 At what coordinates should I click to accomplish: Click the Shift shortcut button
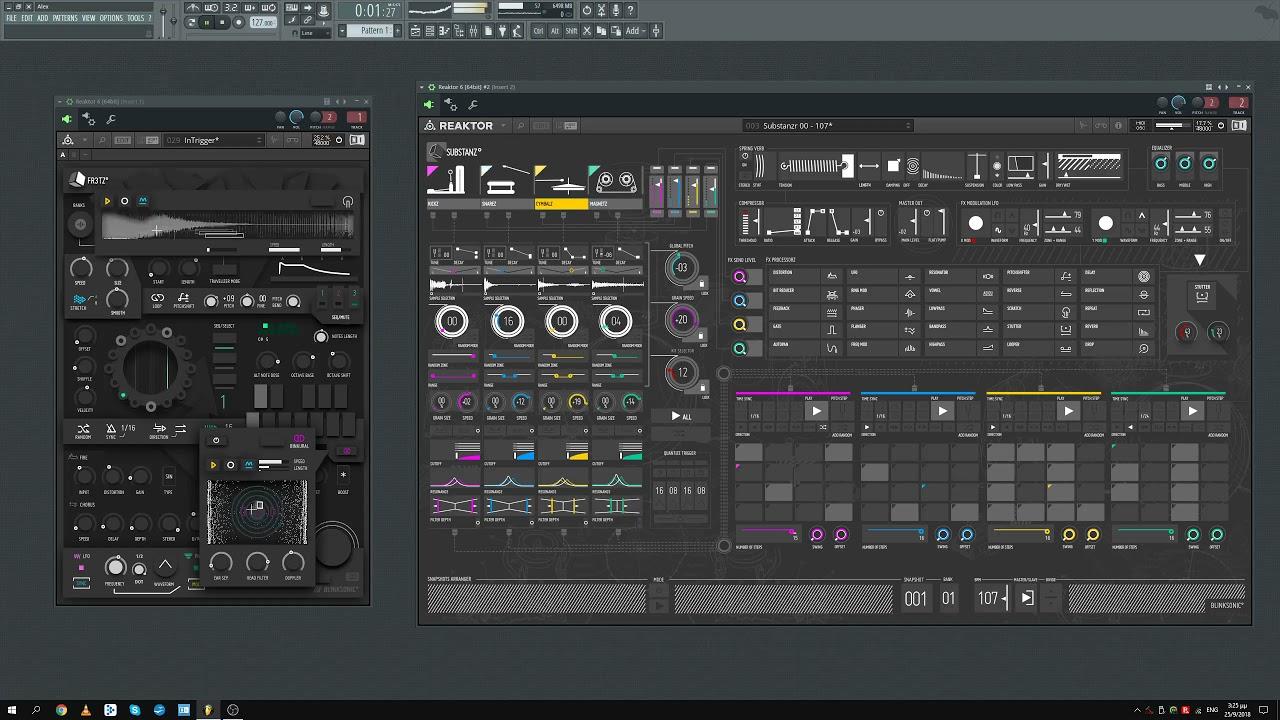(x=571, y=31)
